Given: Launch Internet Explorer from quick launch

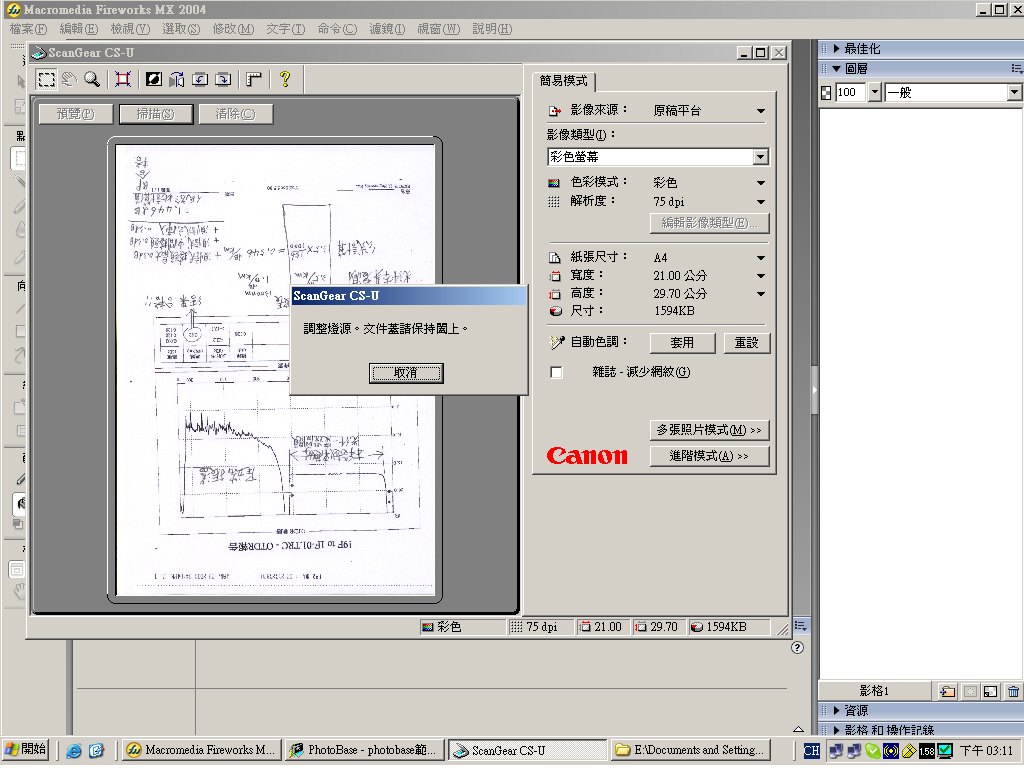Looking at the screenshot, I should point(74,751).
